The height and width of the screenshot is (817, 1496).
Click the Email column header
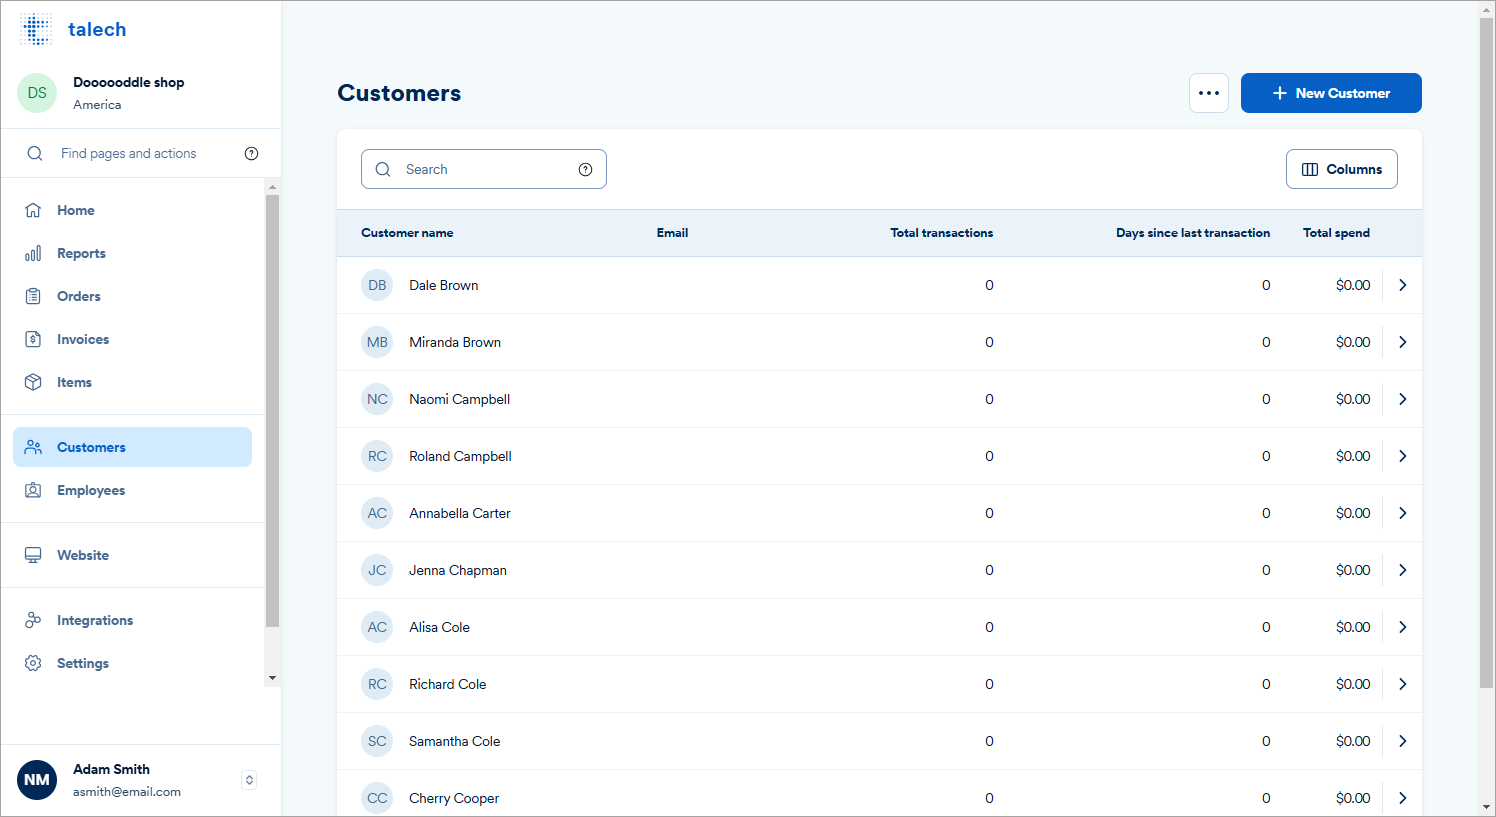[672, 233]
